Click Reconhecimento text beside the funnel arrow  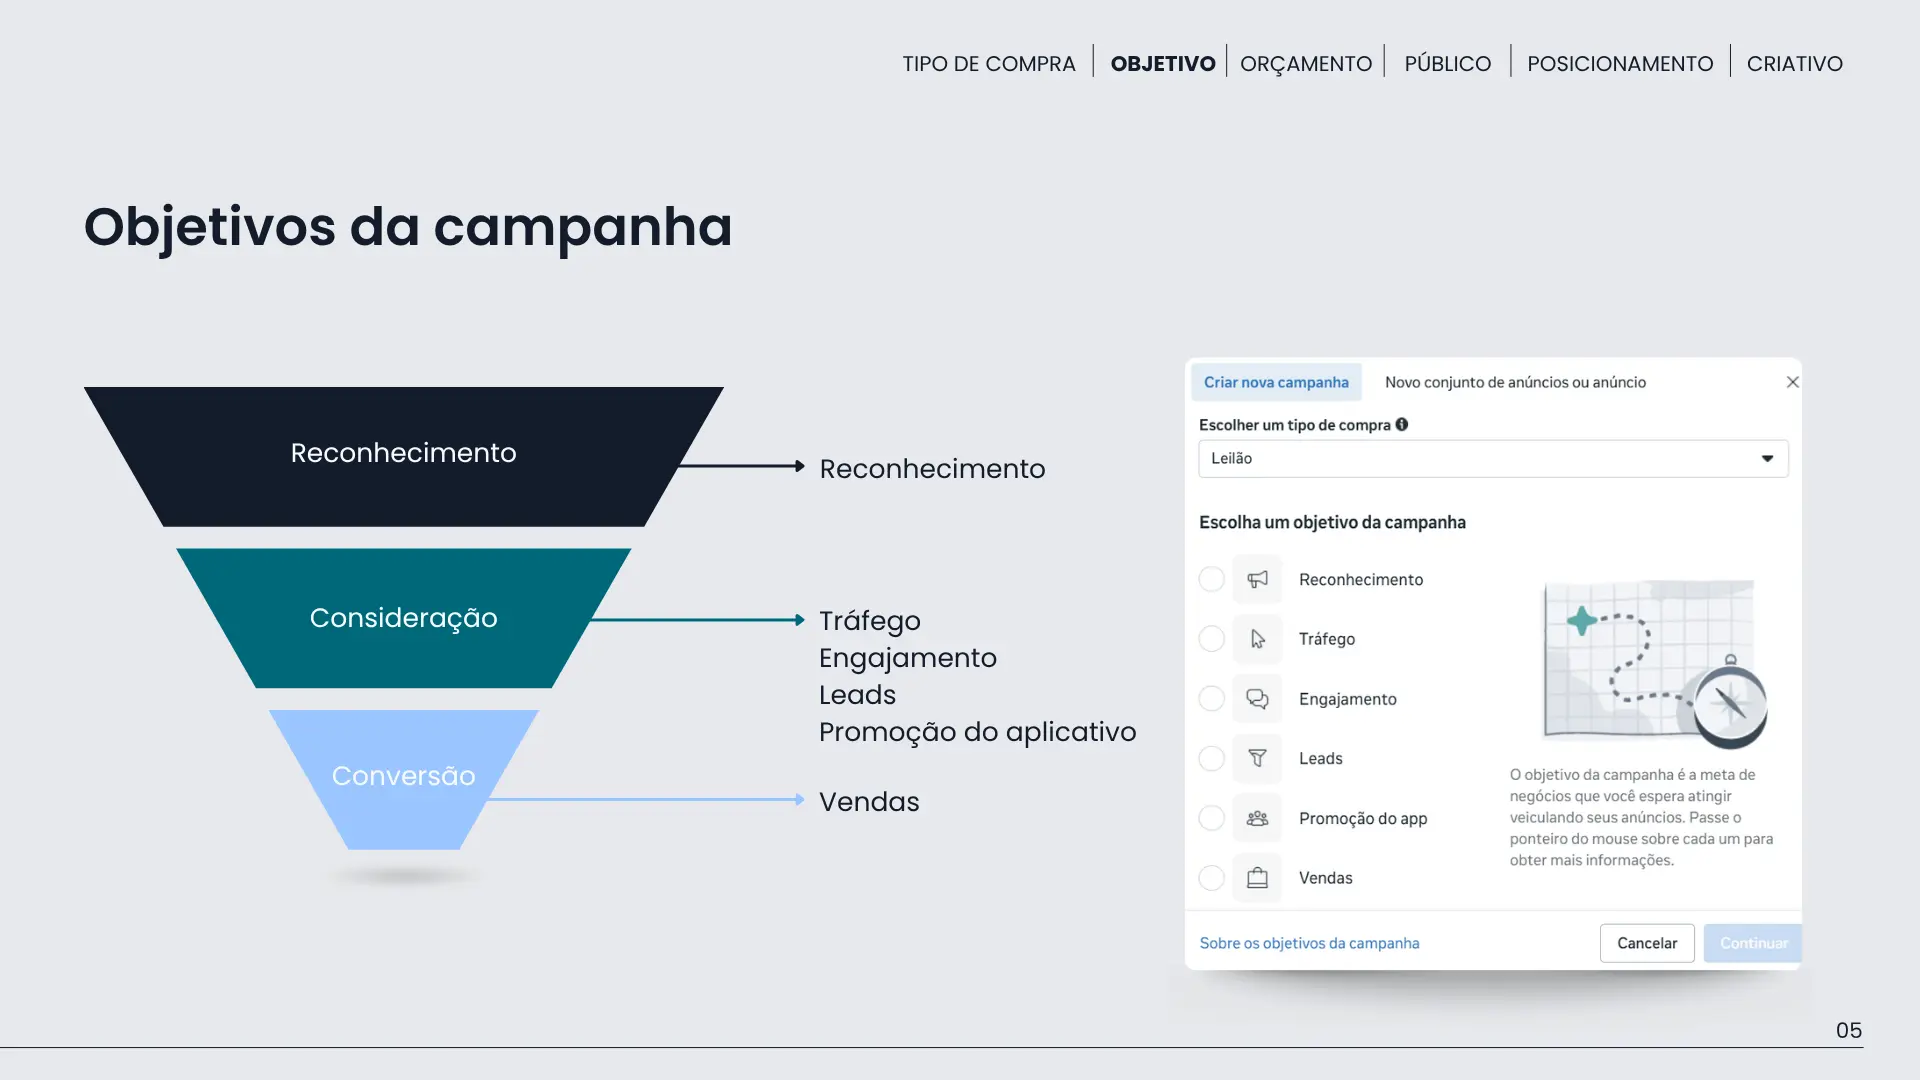932,468
